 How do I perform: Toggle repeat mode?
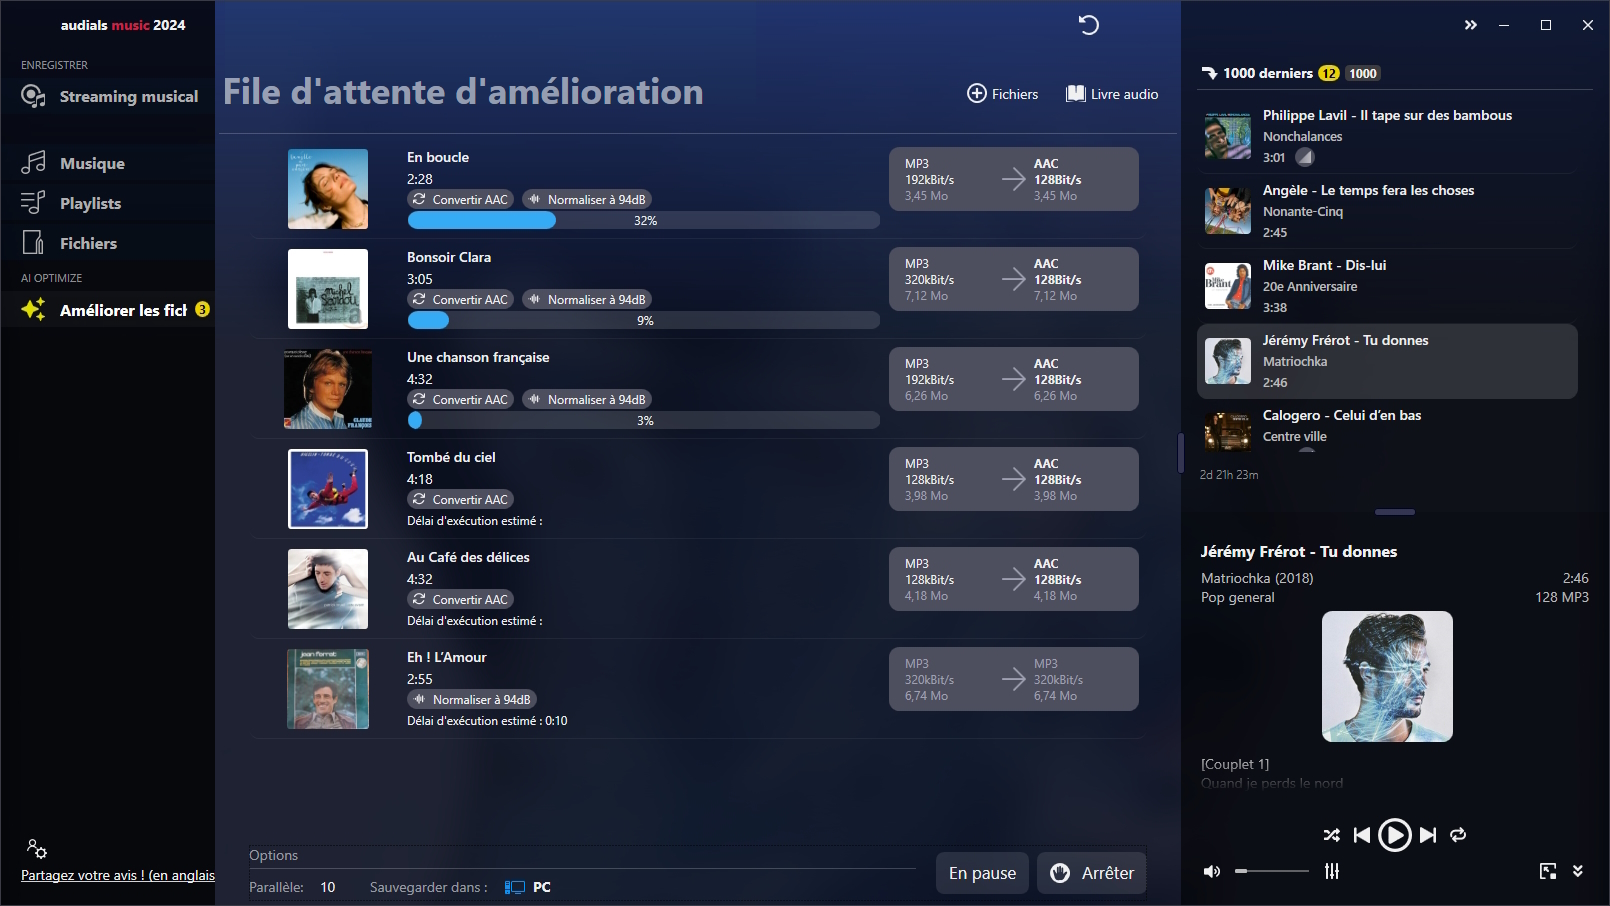pyautogui.click(x=1458, y=835)
